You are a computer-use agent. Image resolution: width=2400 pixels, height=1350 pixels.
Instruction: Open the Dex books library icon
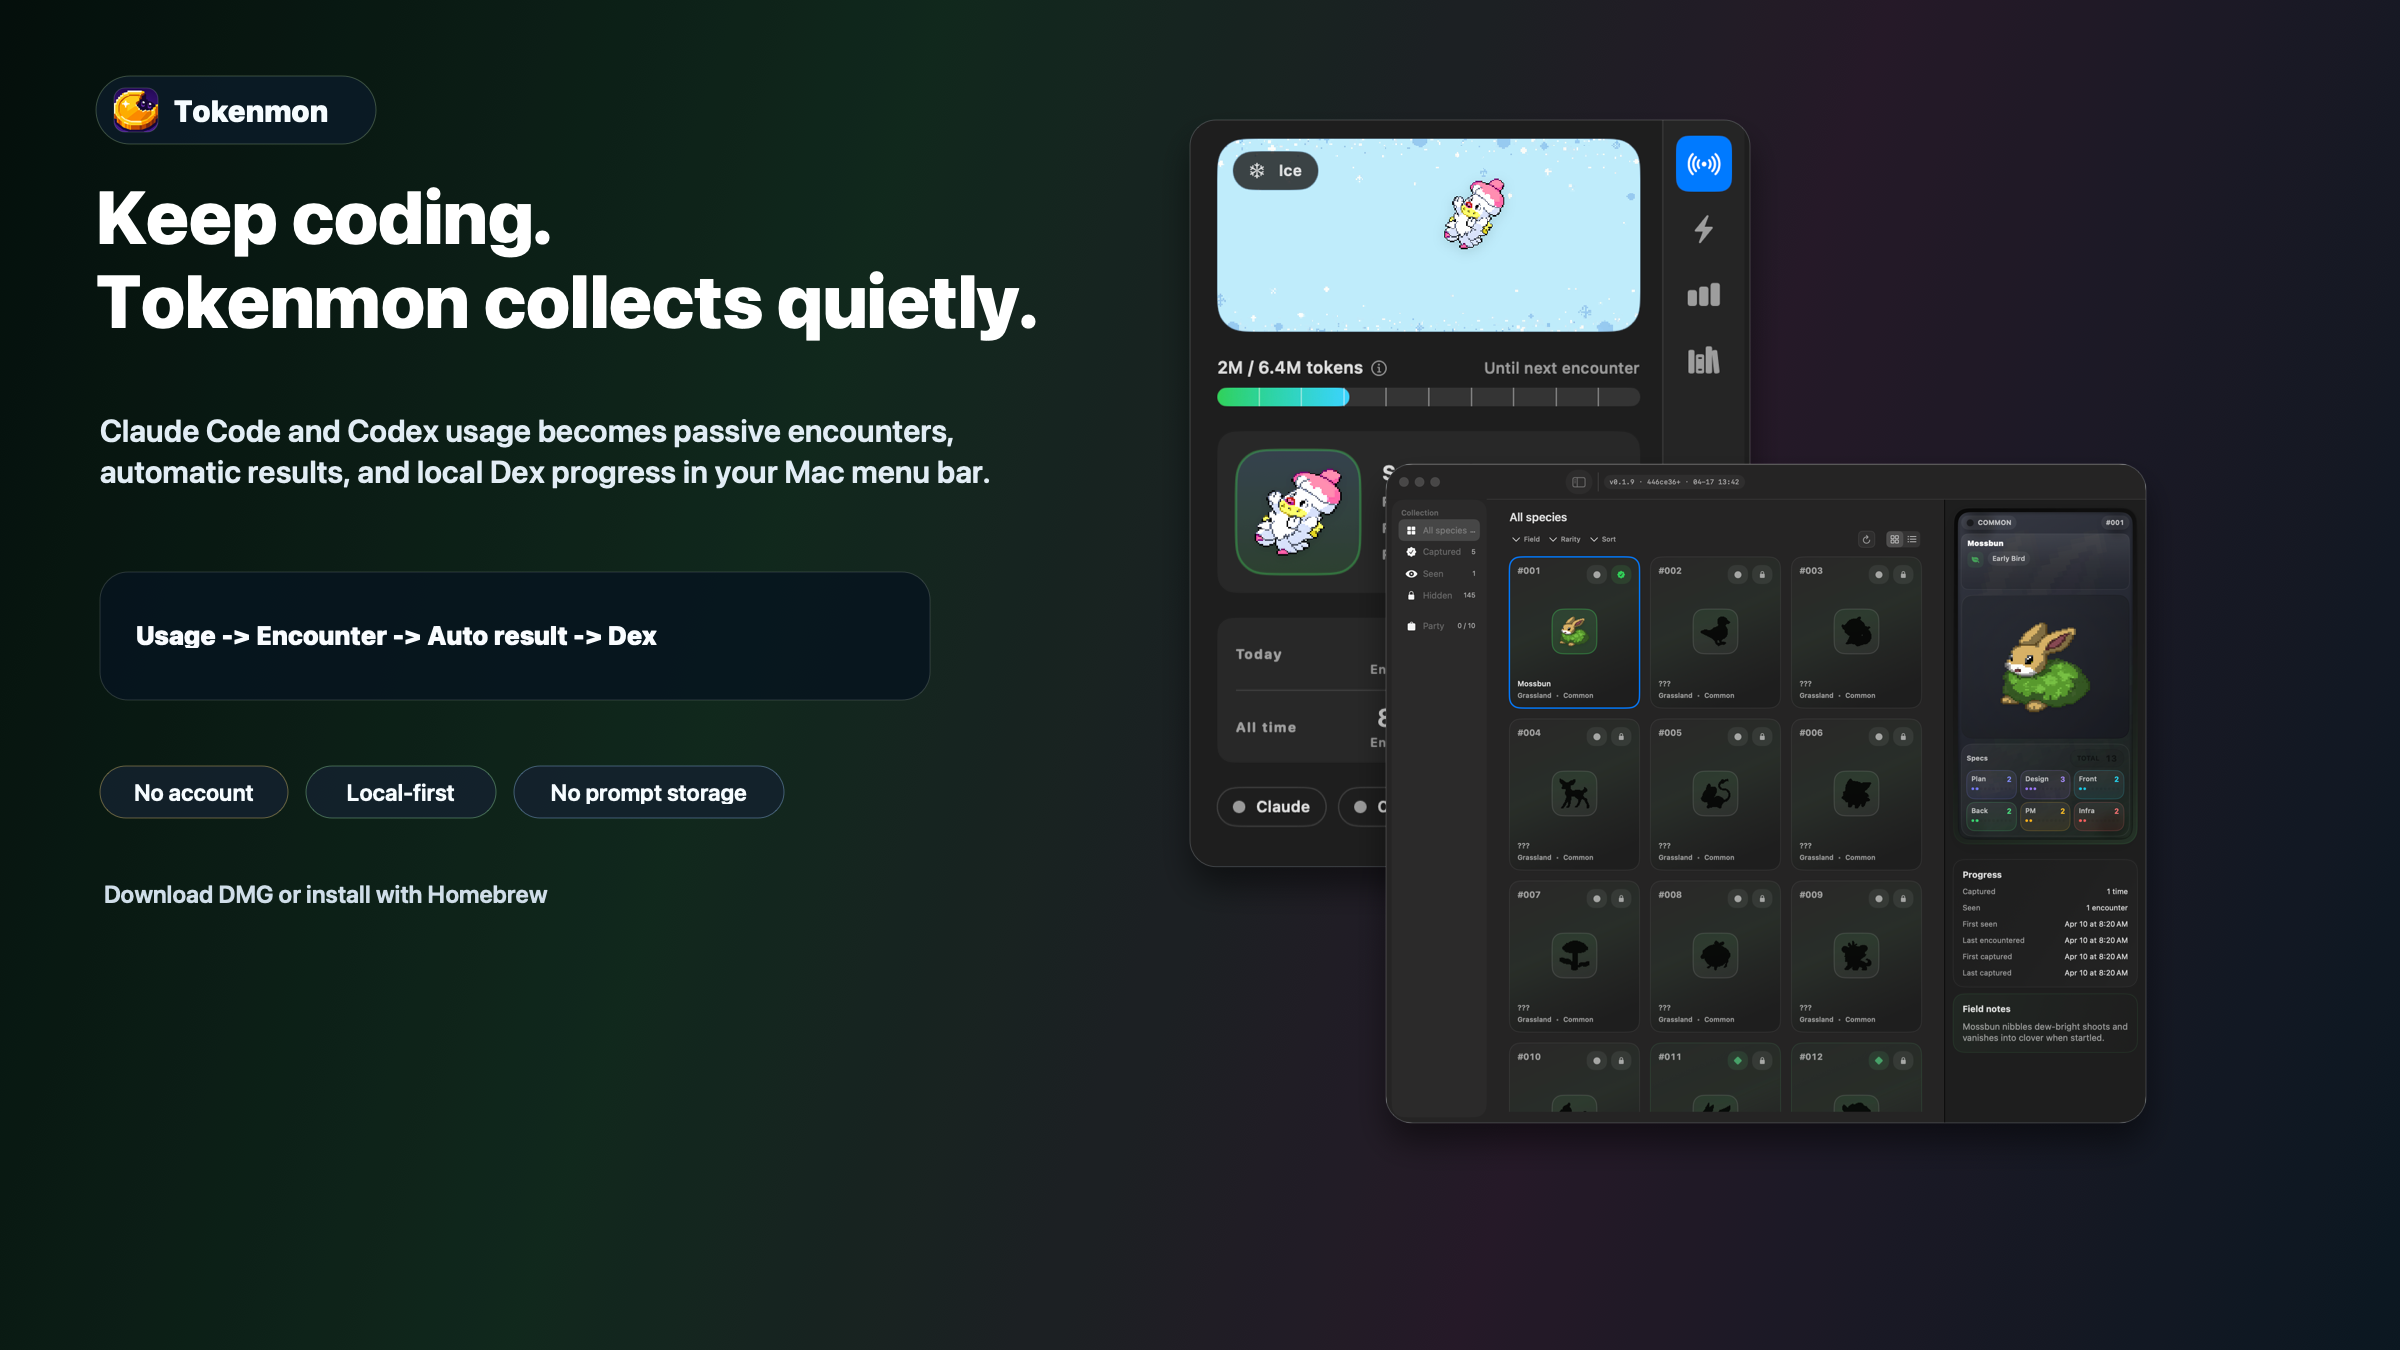coord(1703,361)
